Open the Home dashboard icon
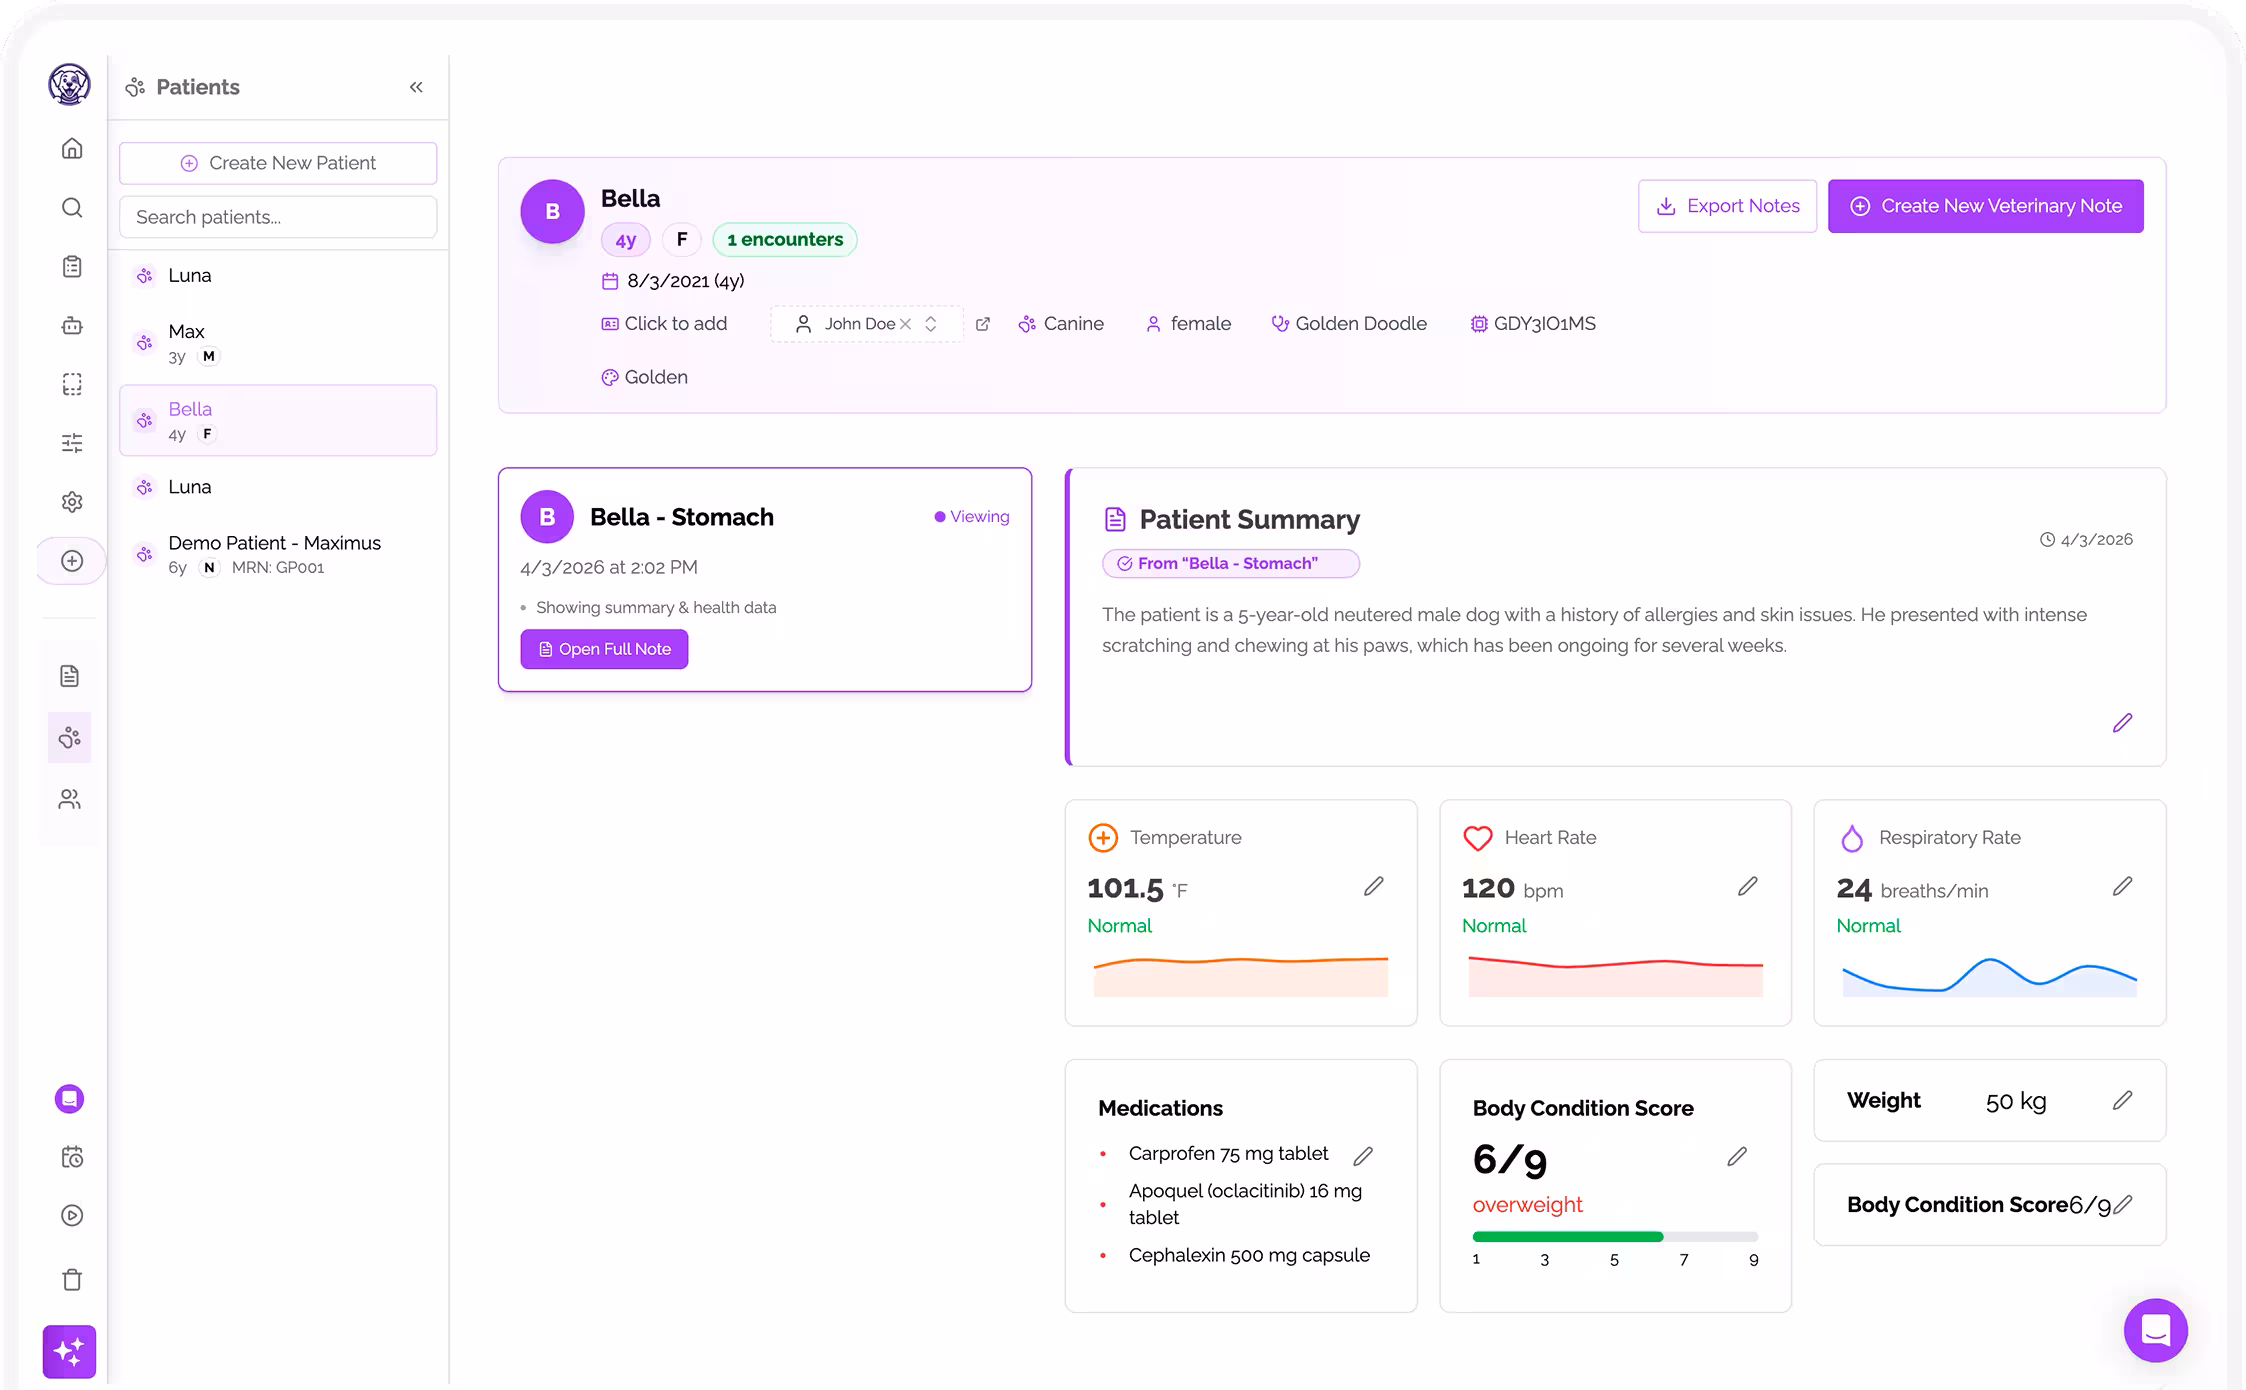Viewport: 2246px width, 1390px height. pos(71,148)
